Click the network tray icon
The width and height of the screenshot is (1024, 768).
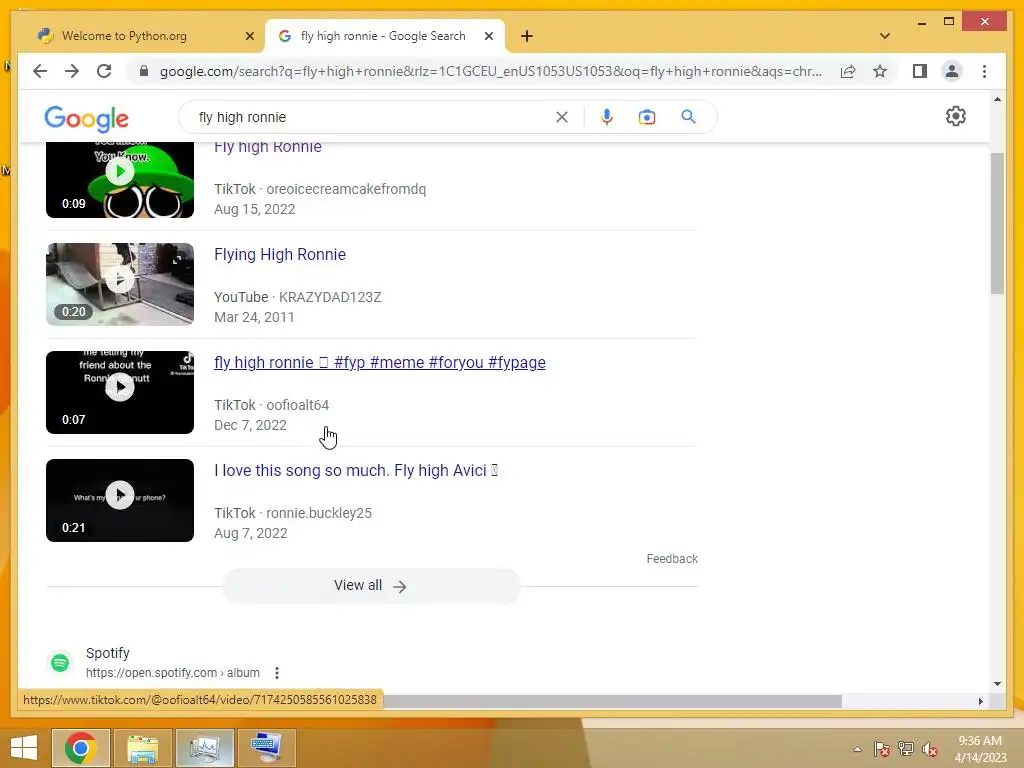point(906,749)
